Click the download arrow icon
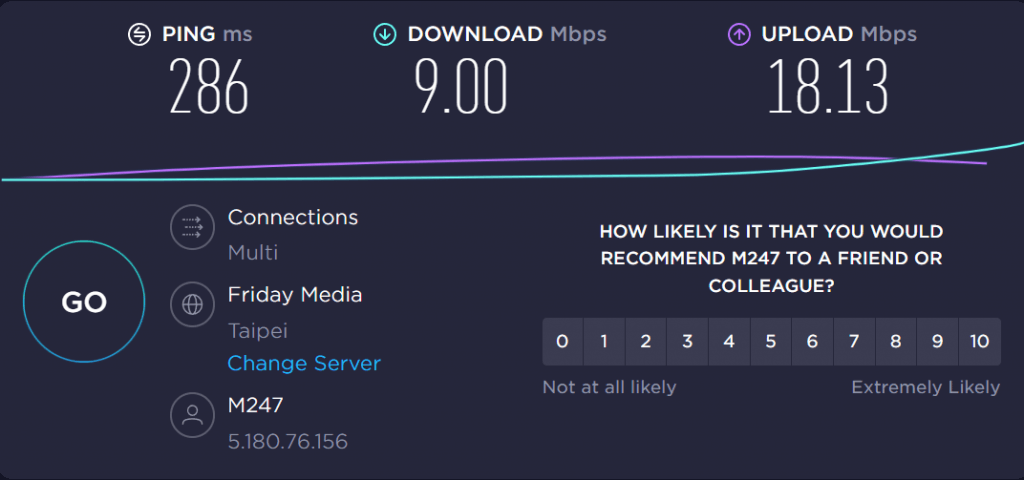 (x=385, y=35)
